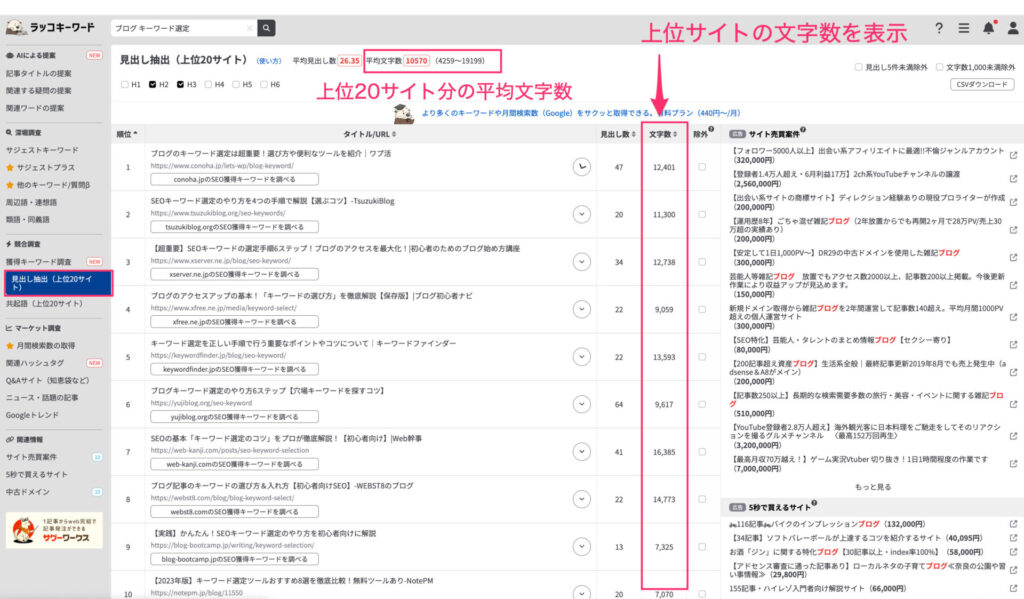Uncheck the H3 heading checkbox
Screen dimensions: 1024x599
click(x=180, y=84)
